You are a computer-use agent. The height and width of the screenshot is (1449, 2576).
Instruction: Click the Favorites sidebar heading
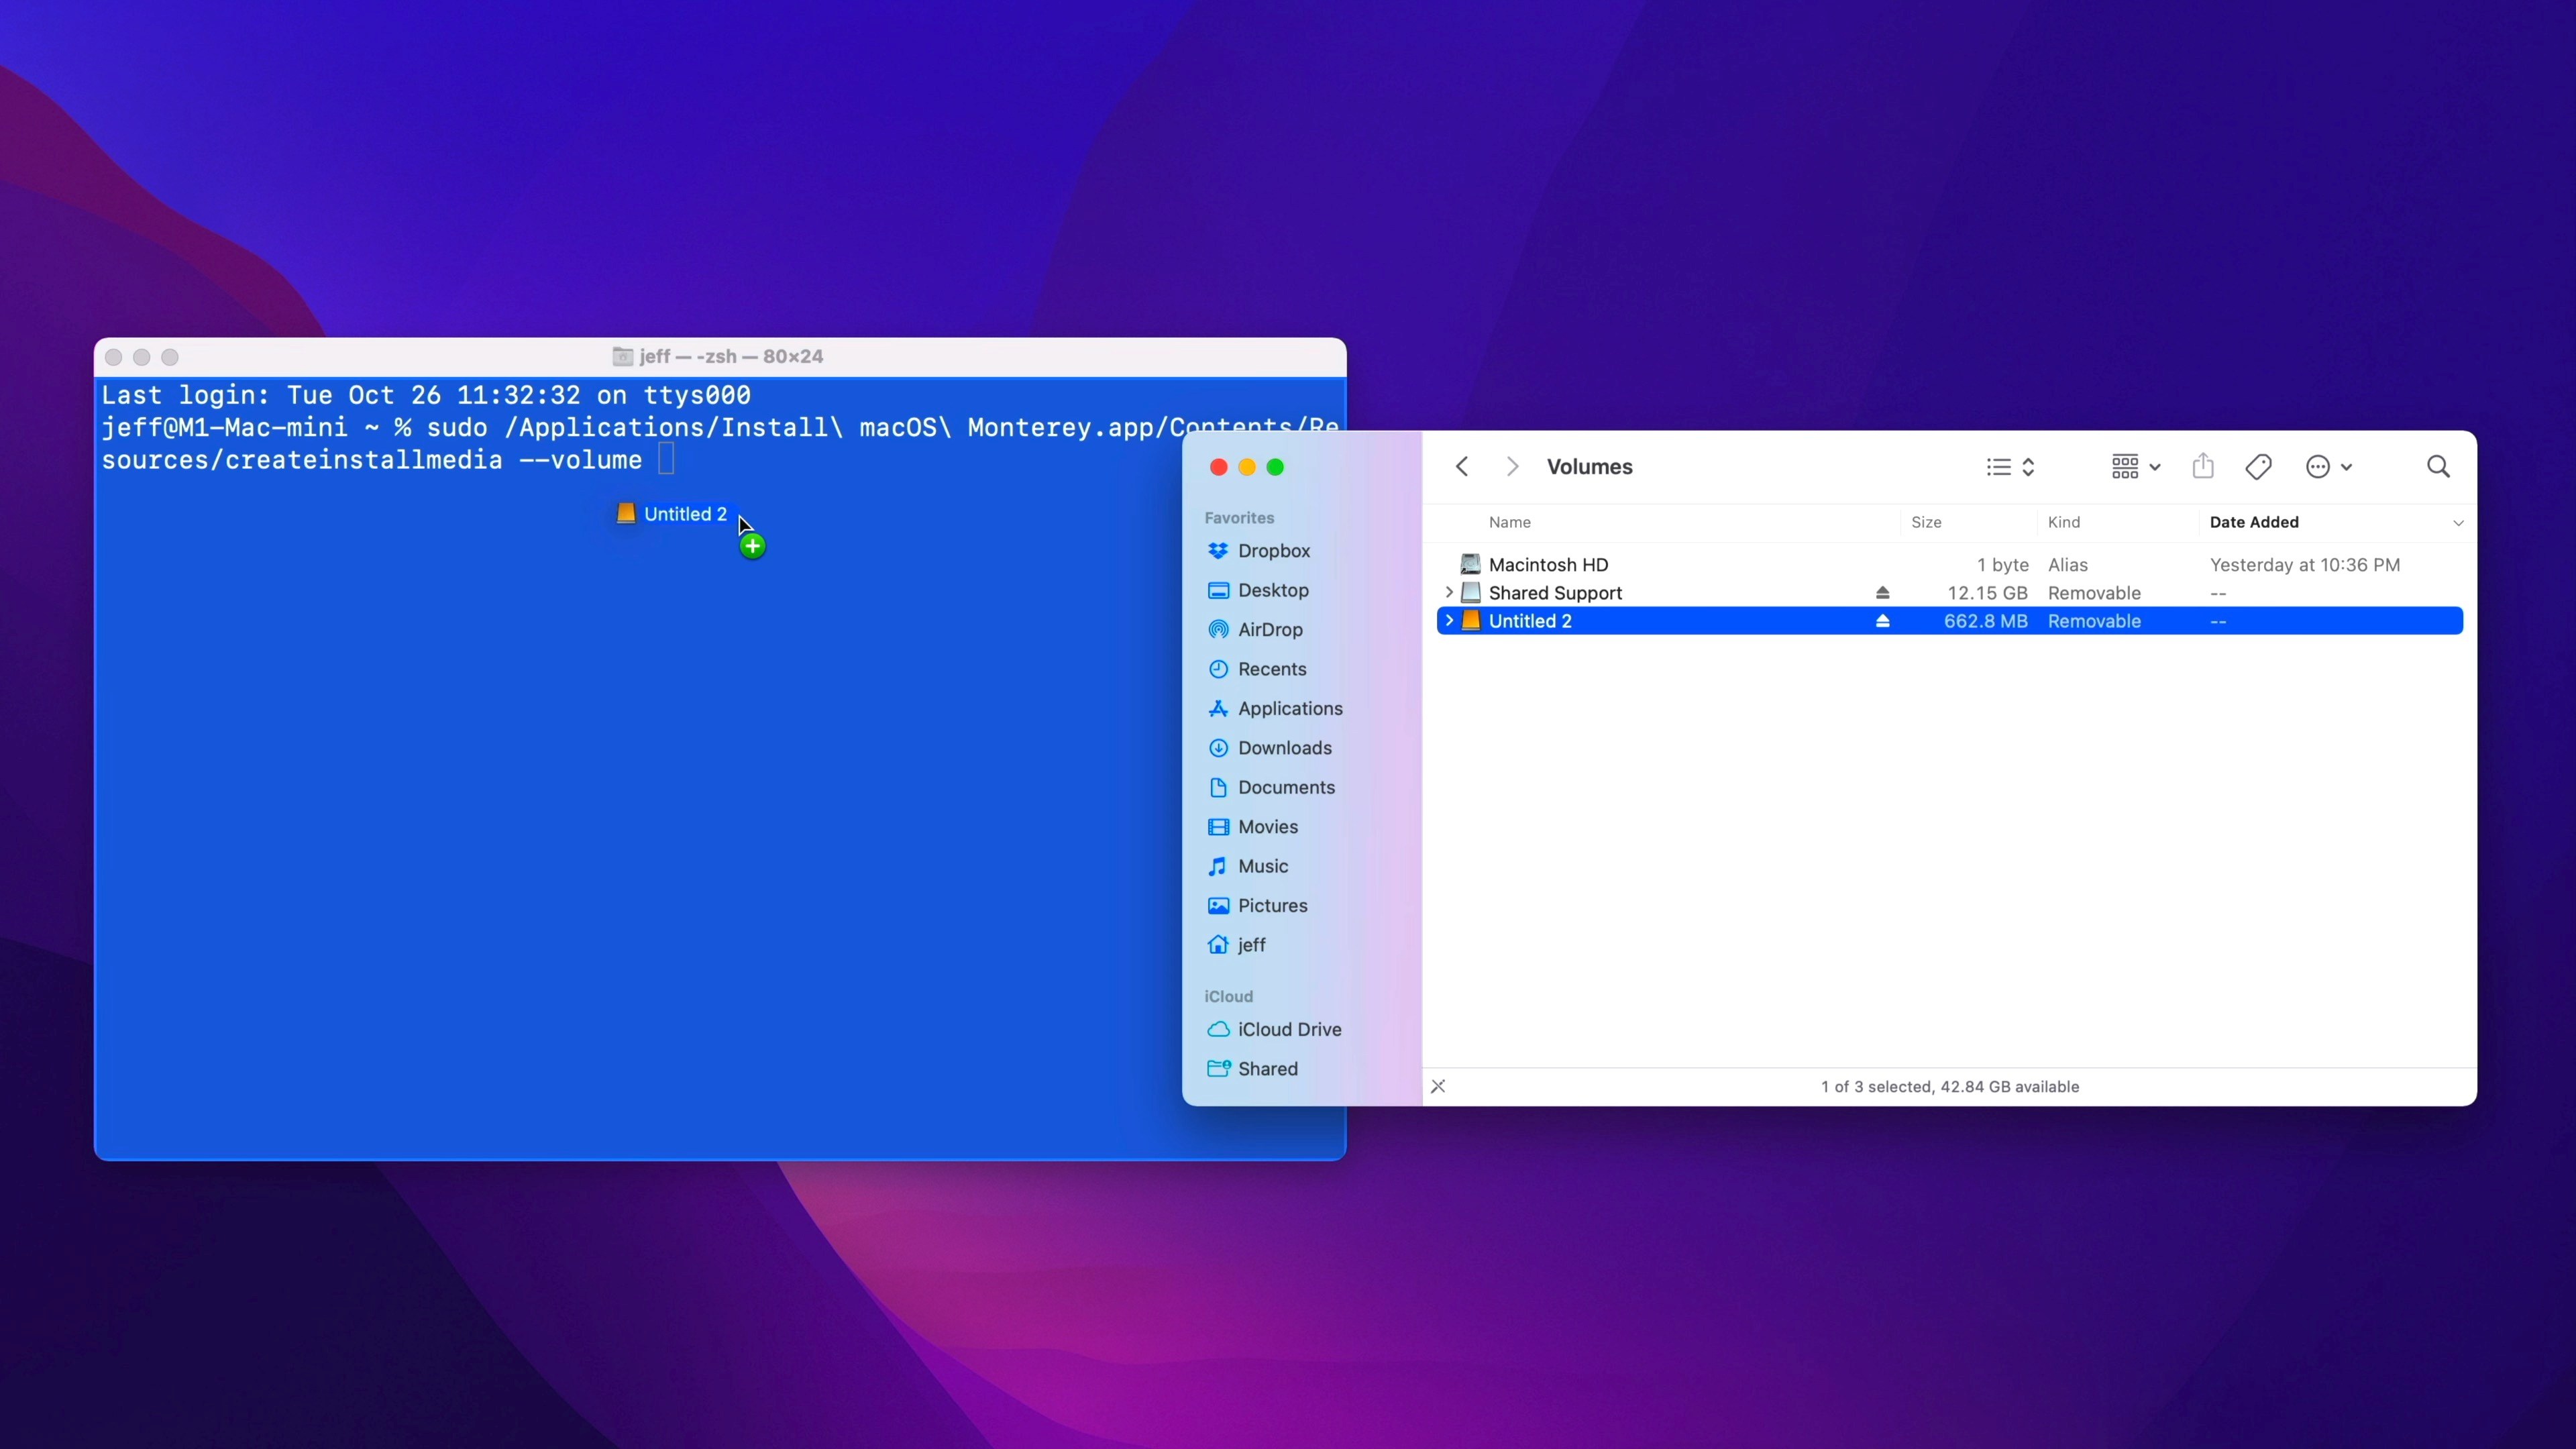coord(1239,518)
